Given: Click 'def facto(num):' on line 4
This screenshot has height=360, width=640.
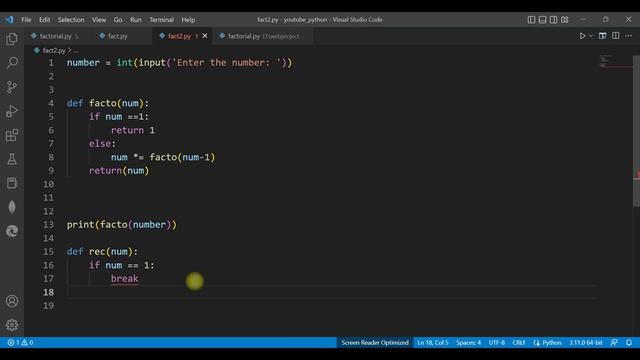Looking at the screenshot, I should coord(108,103).
